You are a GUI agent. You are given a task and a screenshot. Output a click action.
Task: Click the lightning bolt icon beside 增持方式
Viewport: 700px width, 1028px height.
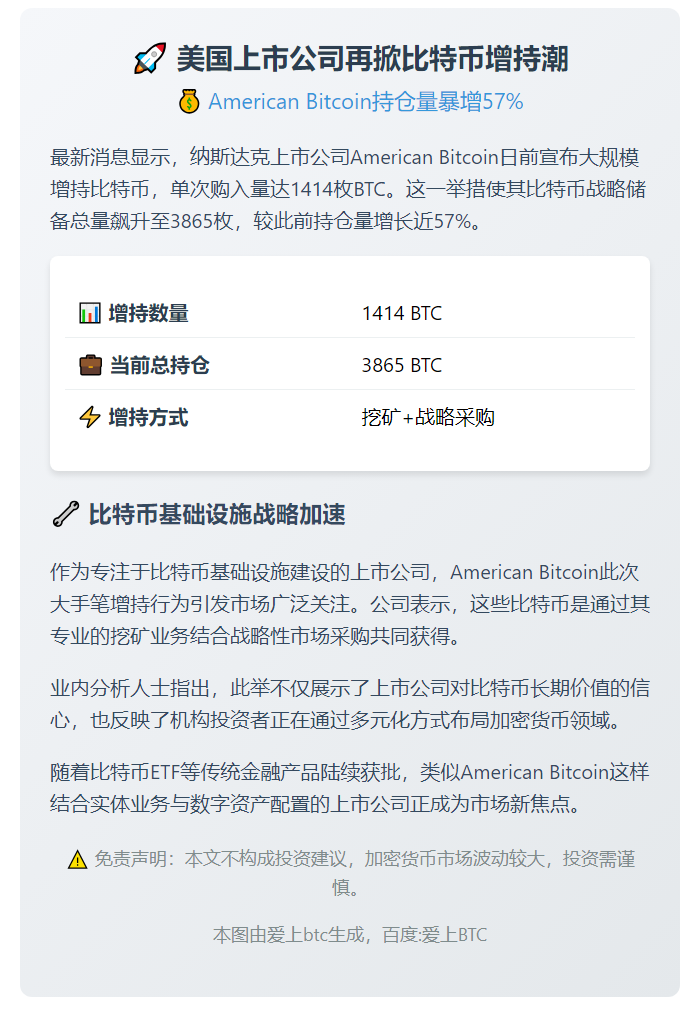coord(90,417)
